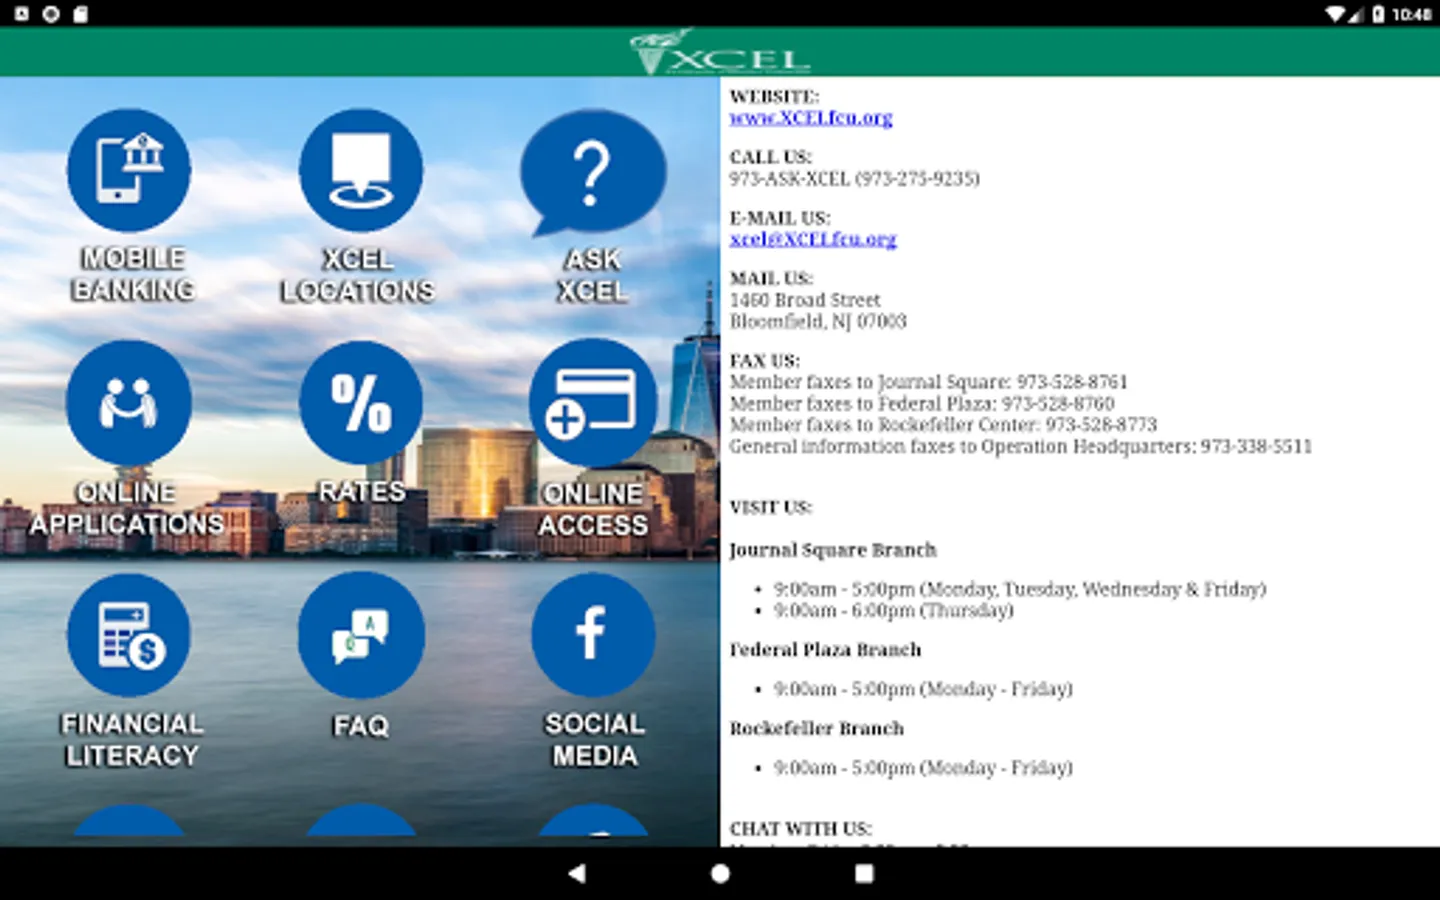The width and height of the screenshot is (1440, 900).
Task: Open the Online Access card icon
Action: pos(593,403)
